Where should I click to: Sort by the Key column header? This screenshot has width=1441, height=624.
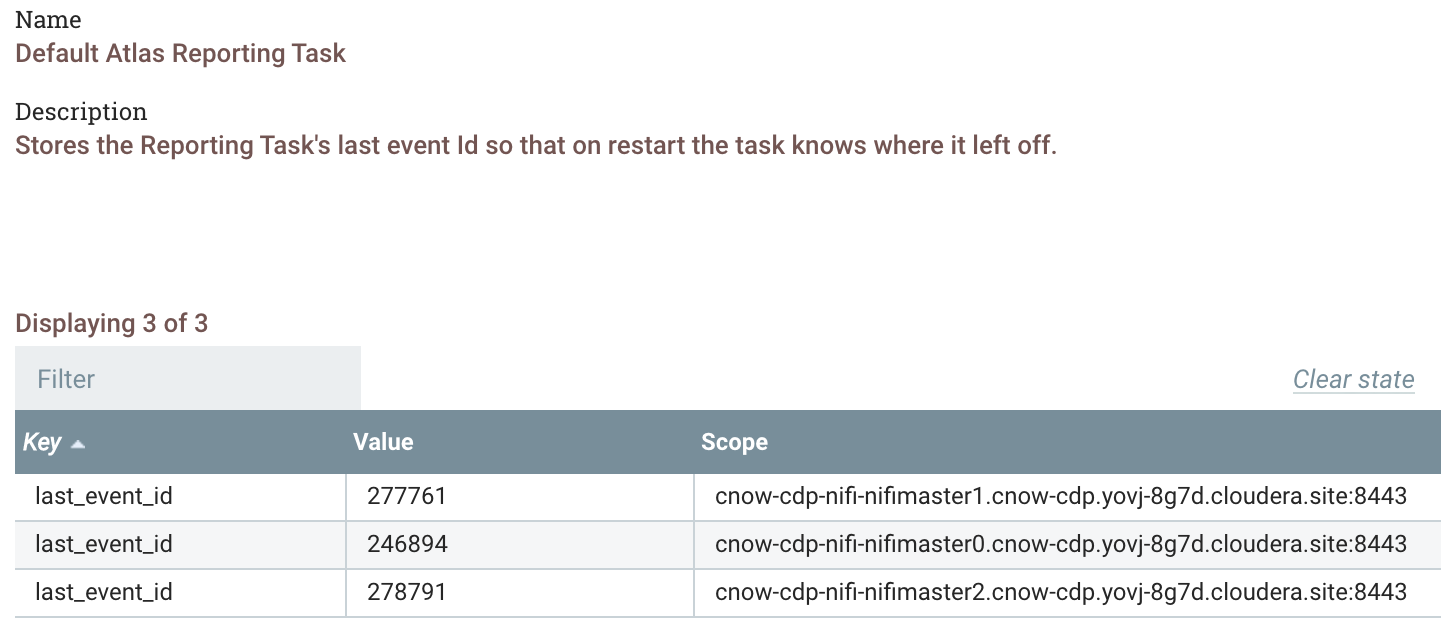(x=42, y=442)
